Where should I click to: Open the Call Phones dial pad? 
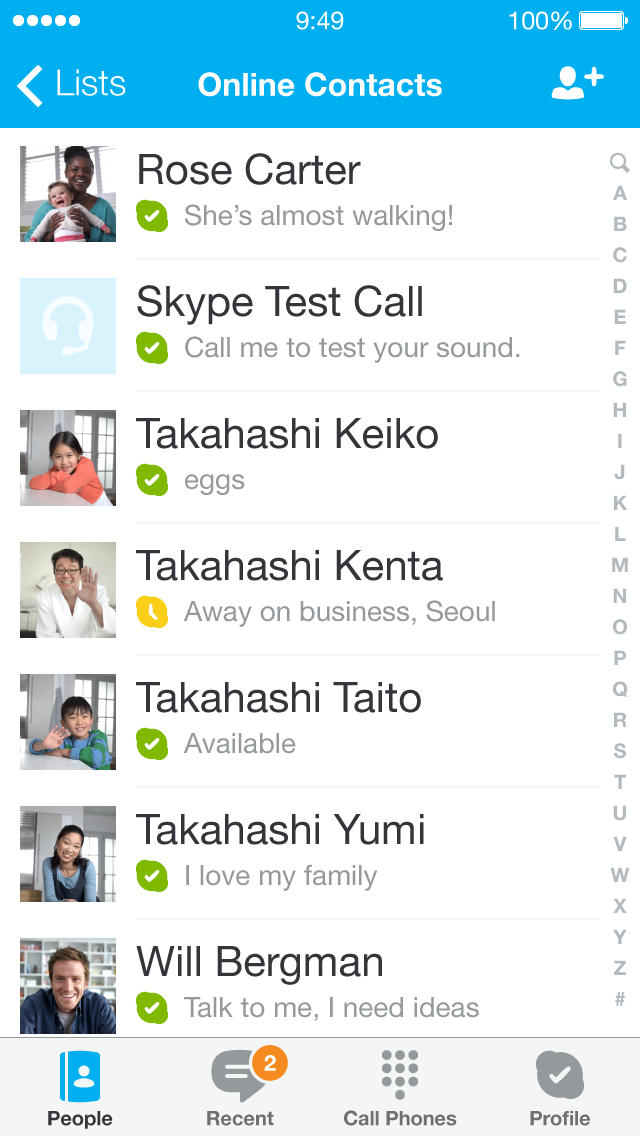pyautogui.click(x=400, y=1088)
